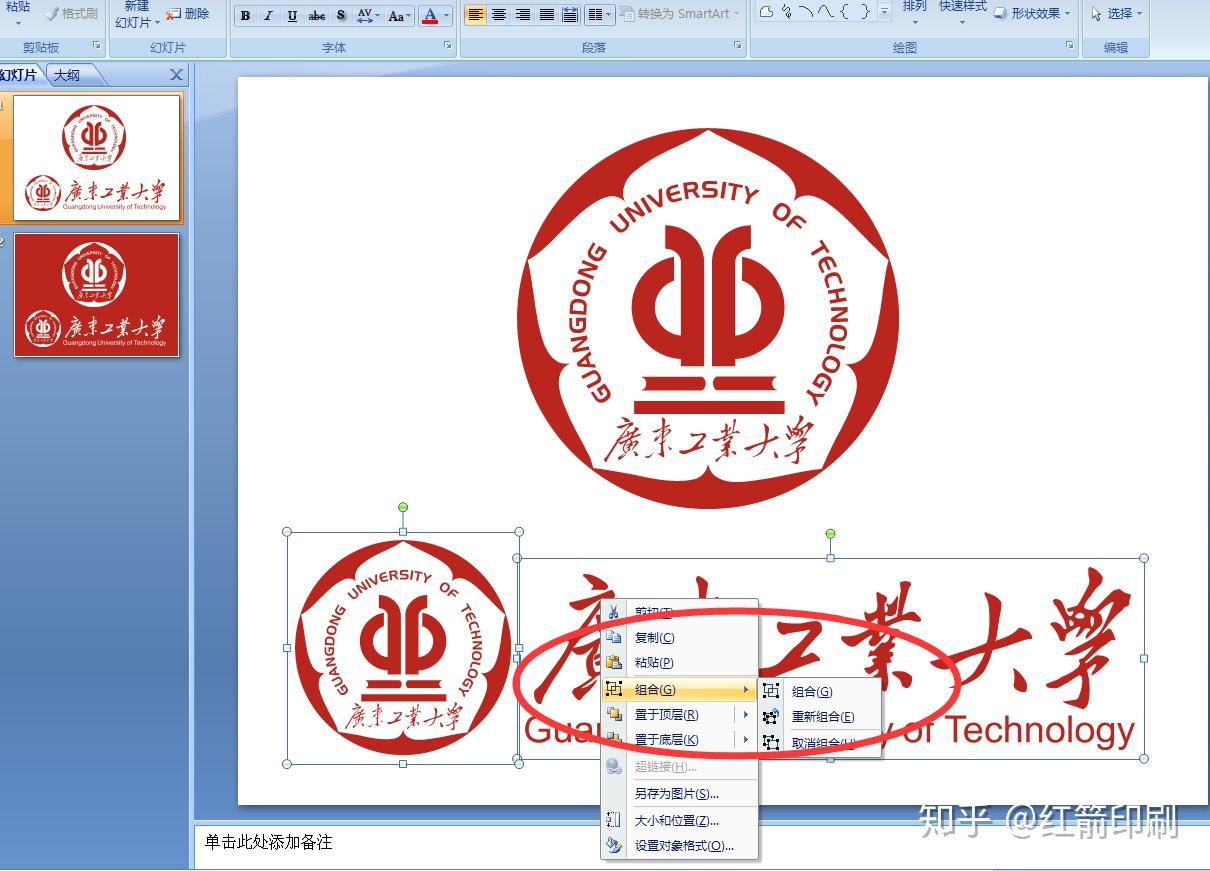Screen dimensions: 1210x871
Task: Click the Cut scissors icon in context menu
Action: pos(614,612)
